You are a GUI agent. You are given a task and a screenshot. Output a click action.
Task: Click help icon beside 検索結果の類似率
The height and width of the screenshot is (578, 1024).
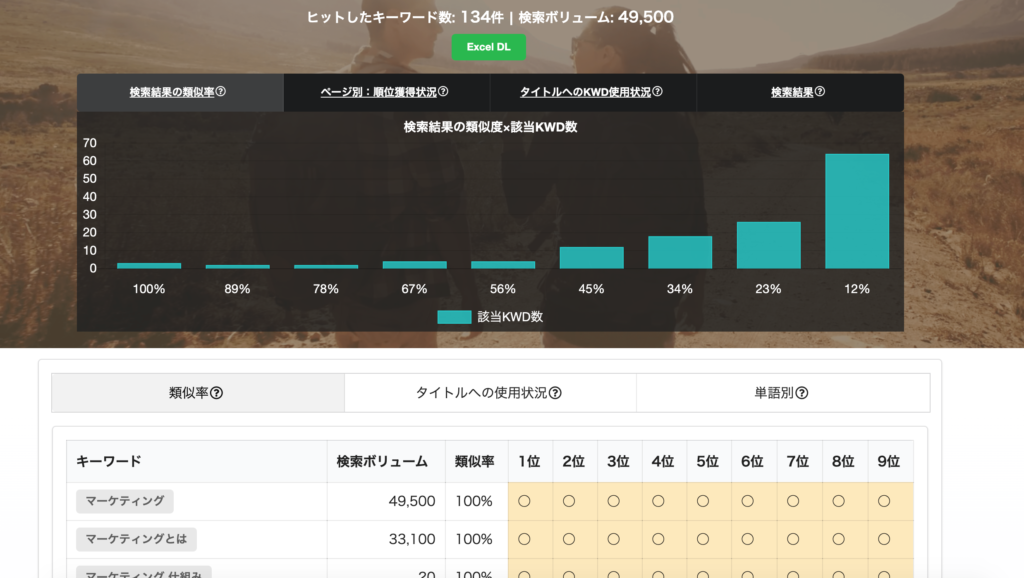[221, 91]
